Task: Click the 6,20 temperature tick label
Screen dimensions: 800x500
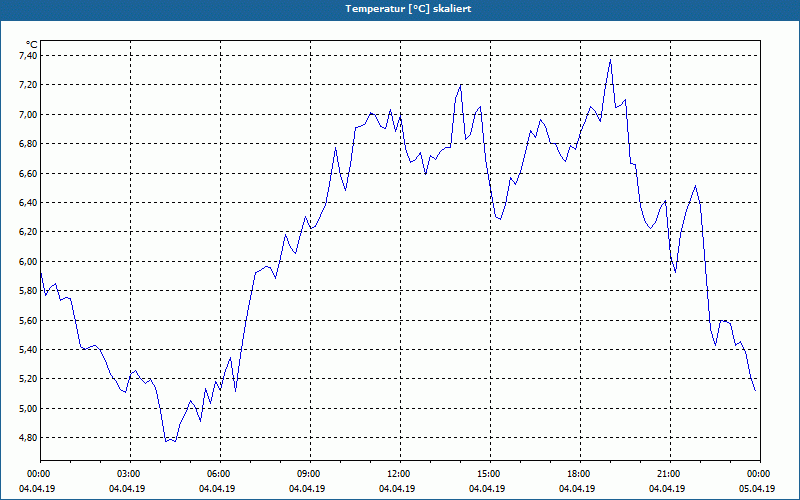Action: (x=28, y=232)
